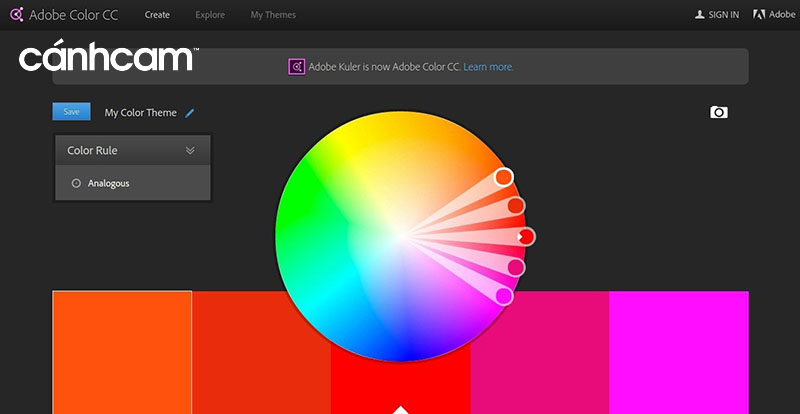Click the Adobe Color CC title text
The image size is (800, 414).
pyautogui.click(x=73, y=15)
